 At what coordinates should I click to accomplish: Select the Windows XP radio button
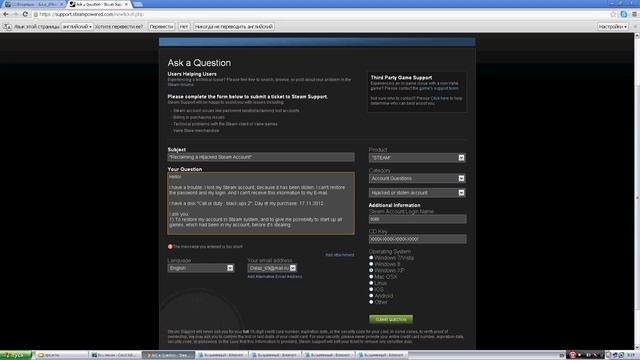point(371,270)
